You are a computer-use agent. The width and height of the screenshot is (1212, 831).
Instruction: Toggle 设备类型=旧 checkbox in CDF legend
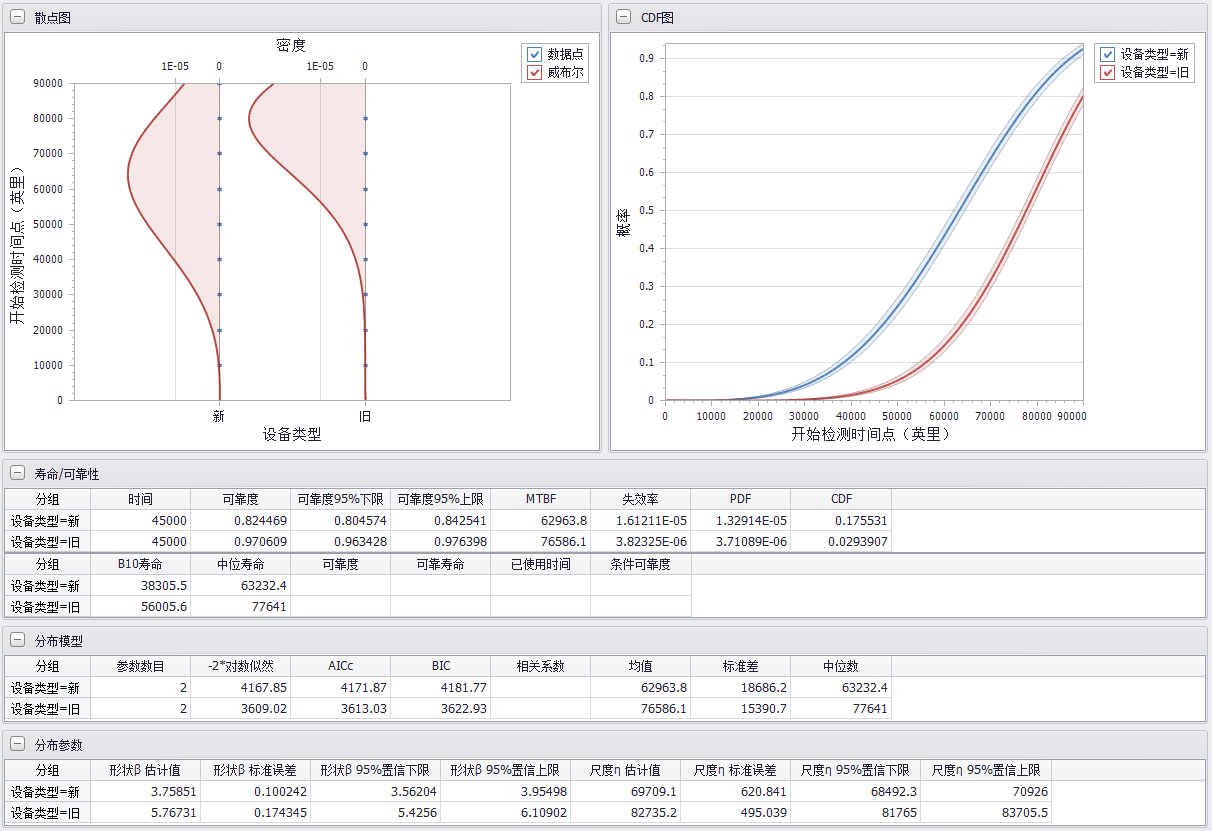1107,72
